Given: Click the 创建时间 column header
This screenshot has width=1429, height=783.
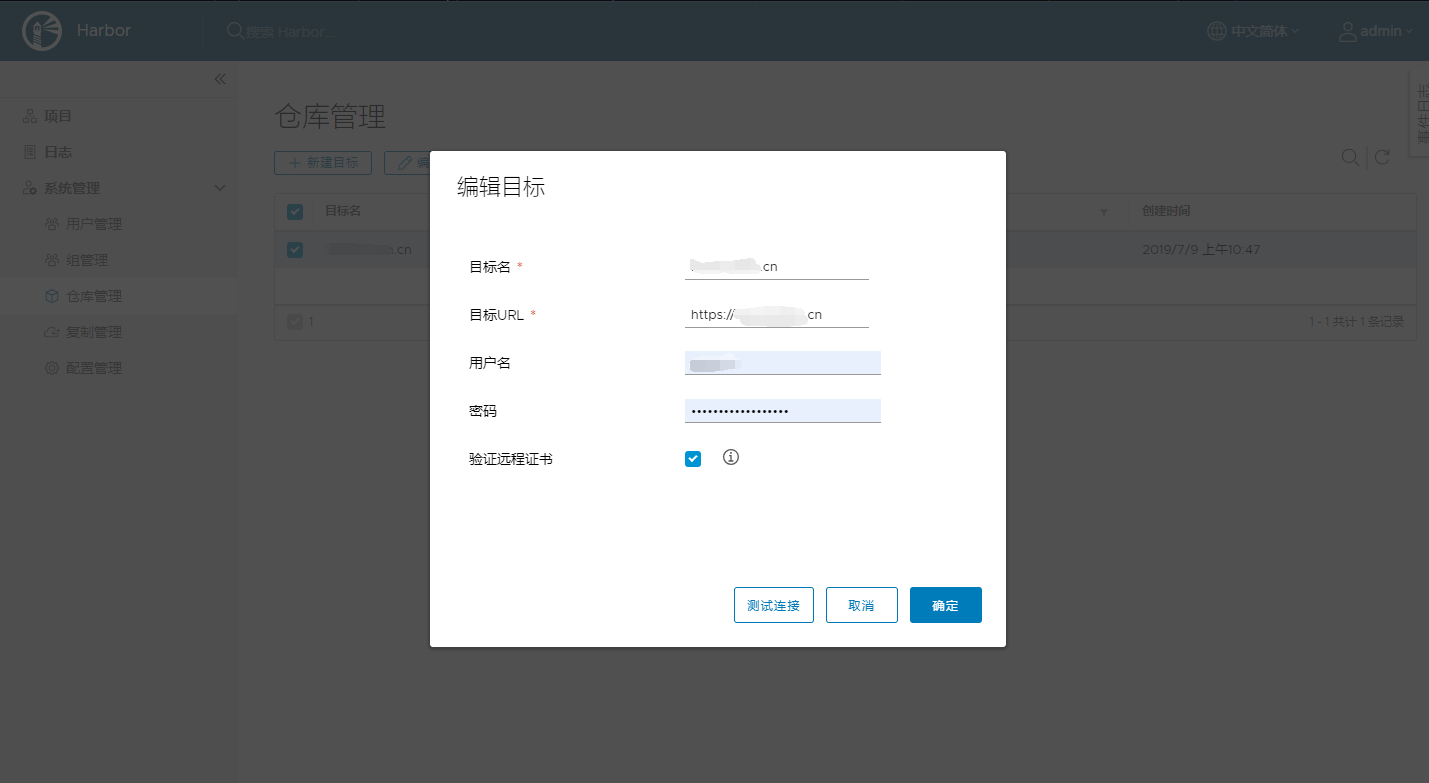Looking at the screenshot, I should click(x=1166, y=211).
